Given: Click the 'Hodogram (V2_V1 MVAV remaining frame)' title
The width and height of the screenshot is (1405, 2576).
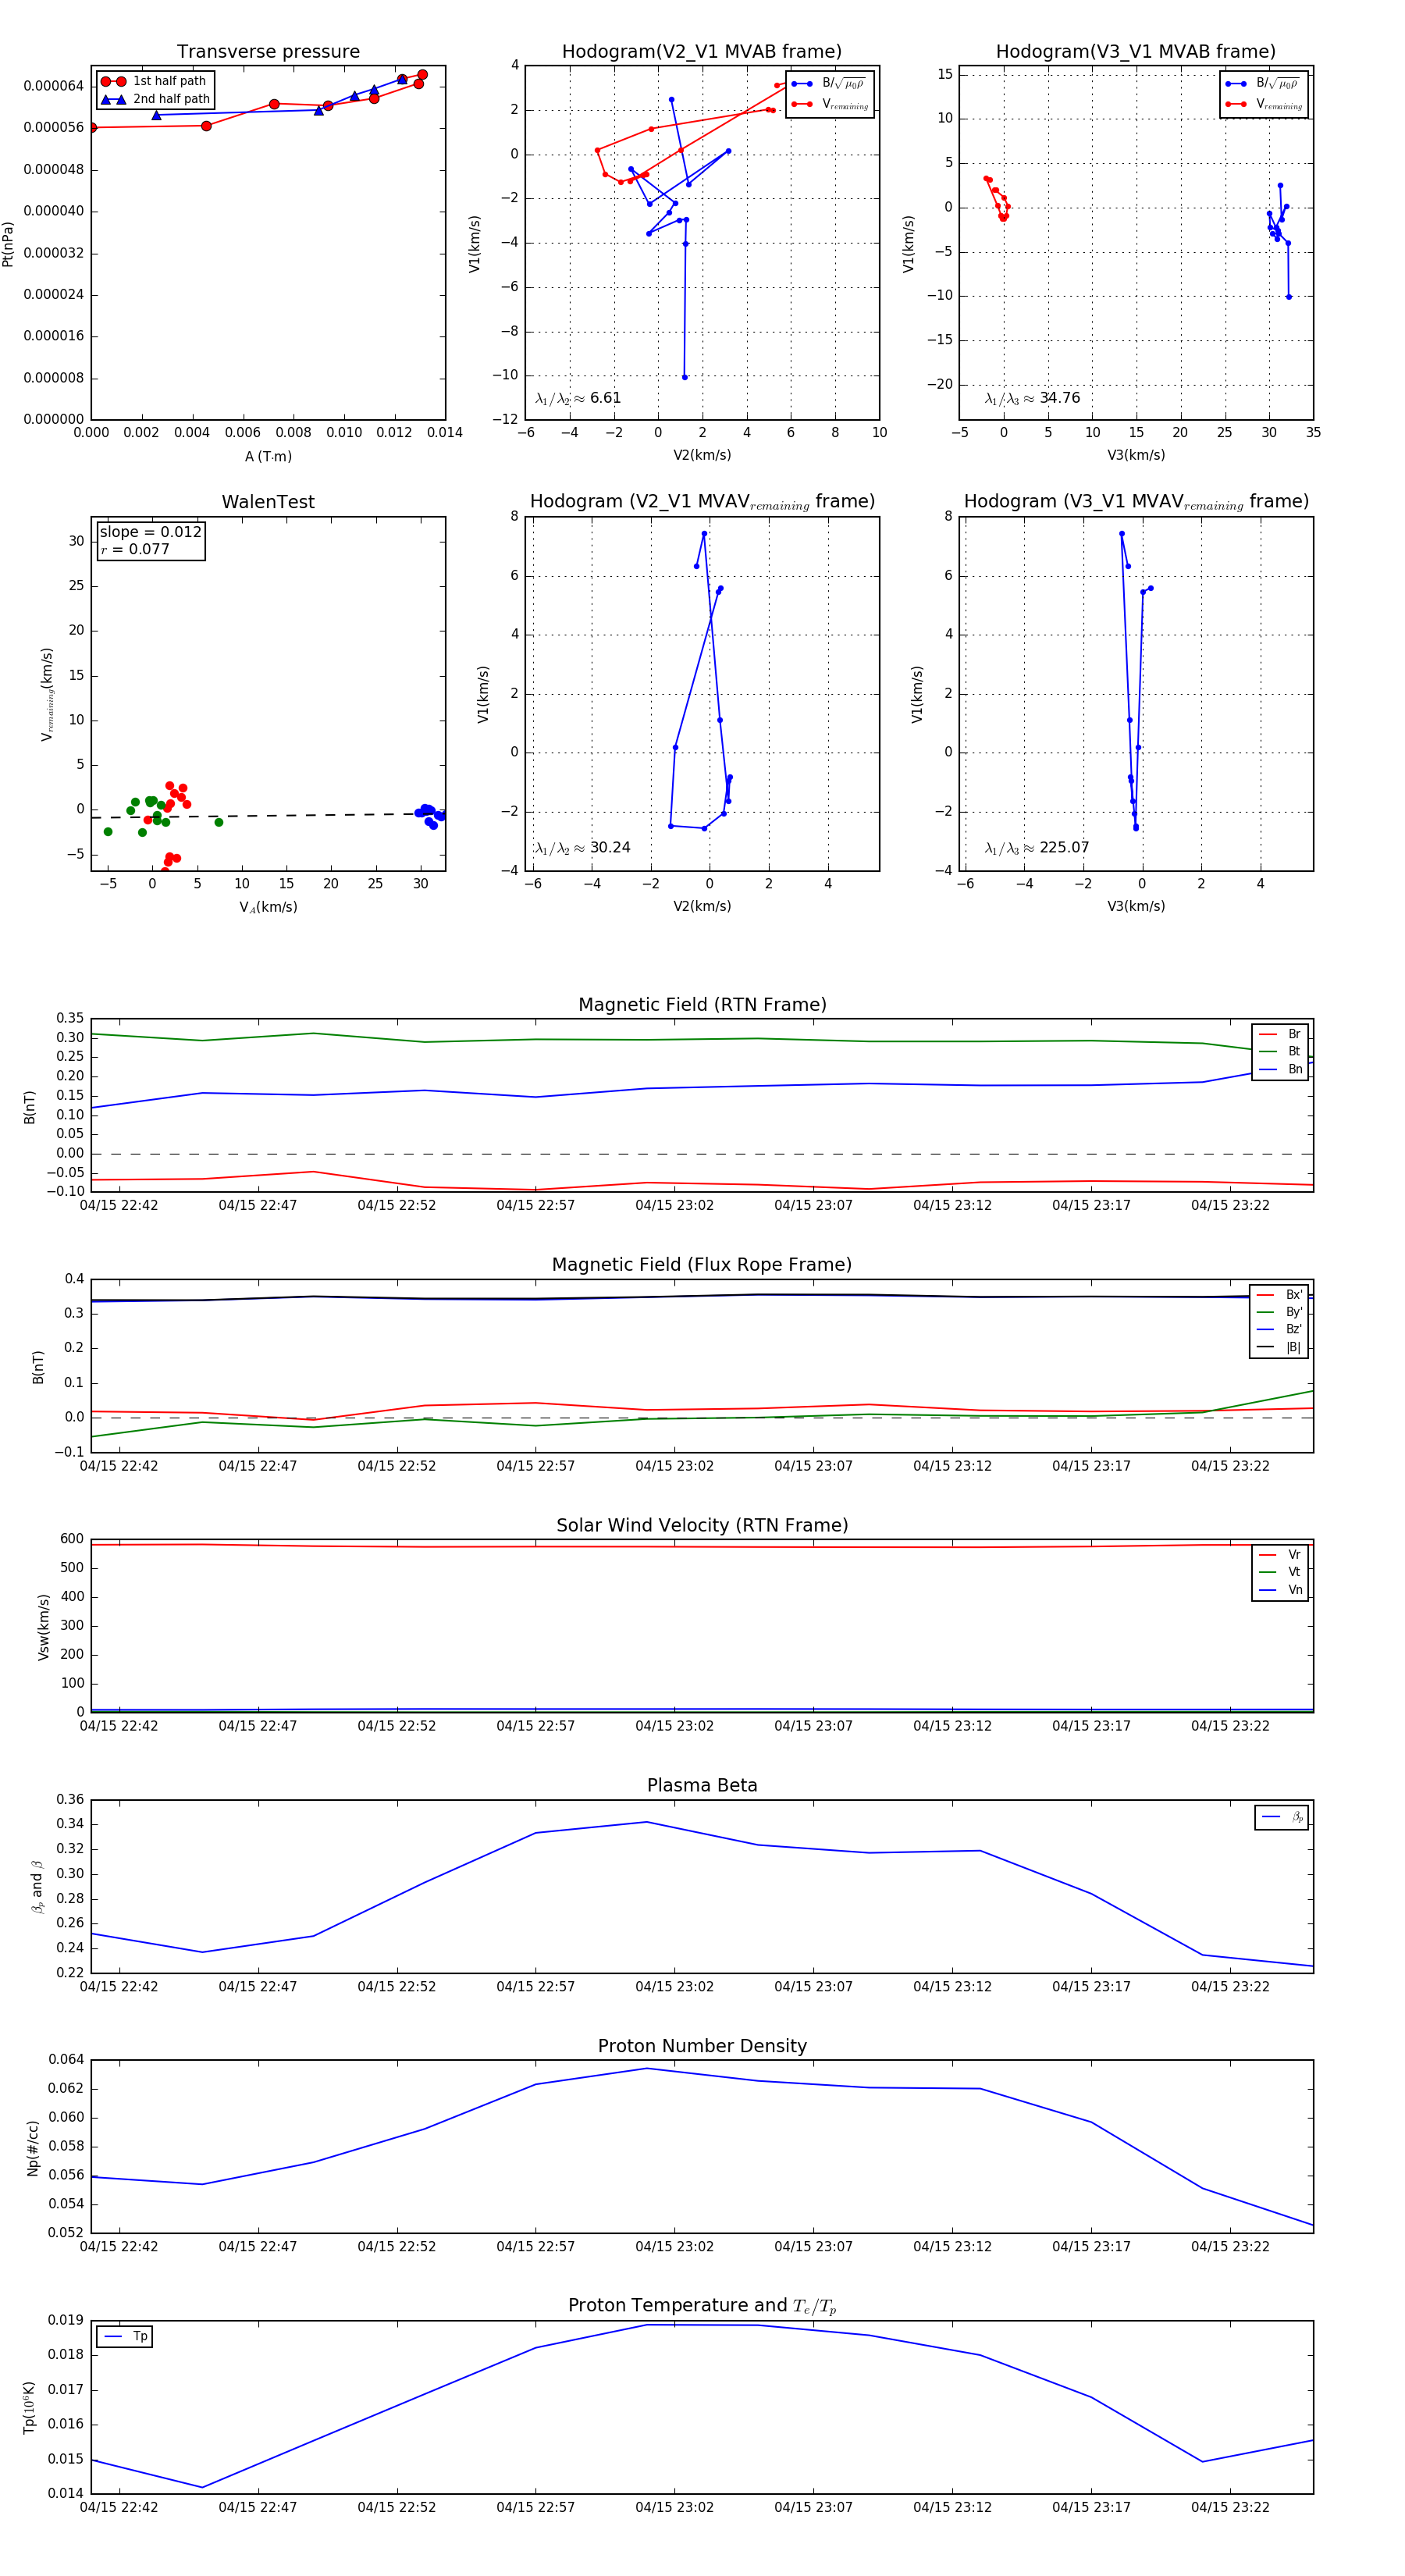Looking at the screenshot, I should [x=702, y=502].
